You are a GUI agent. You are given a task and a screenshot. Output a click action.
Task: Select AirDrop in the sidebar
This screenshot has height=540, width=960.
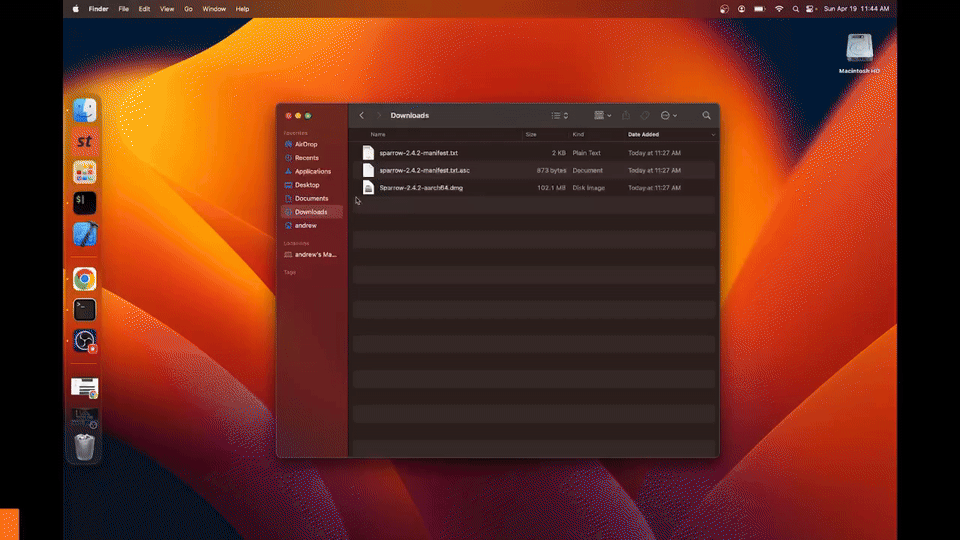[x=305, y=144]
